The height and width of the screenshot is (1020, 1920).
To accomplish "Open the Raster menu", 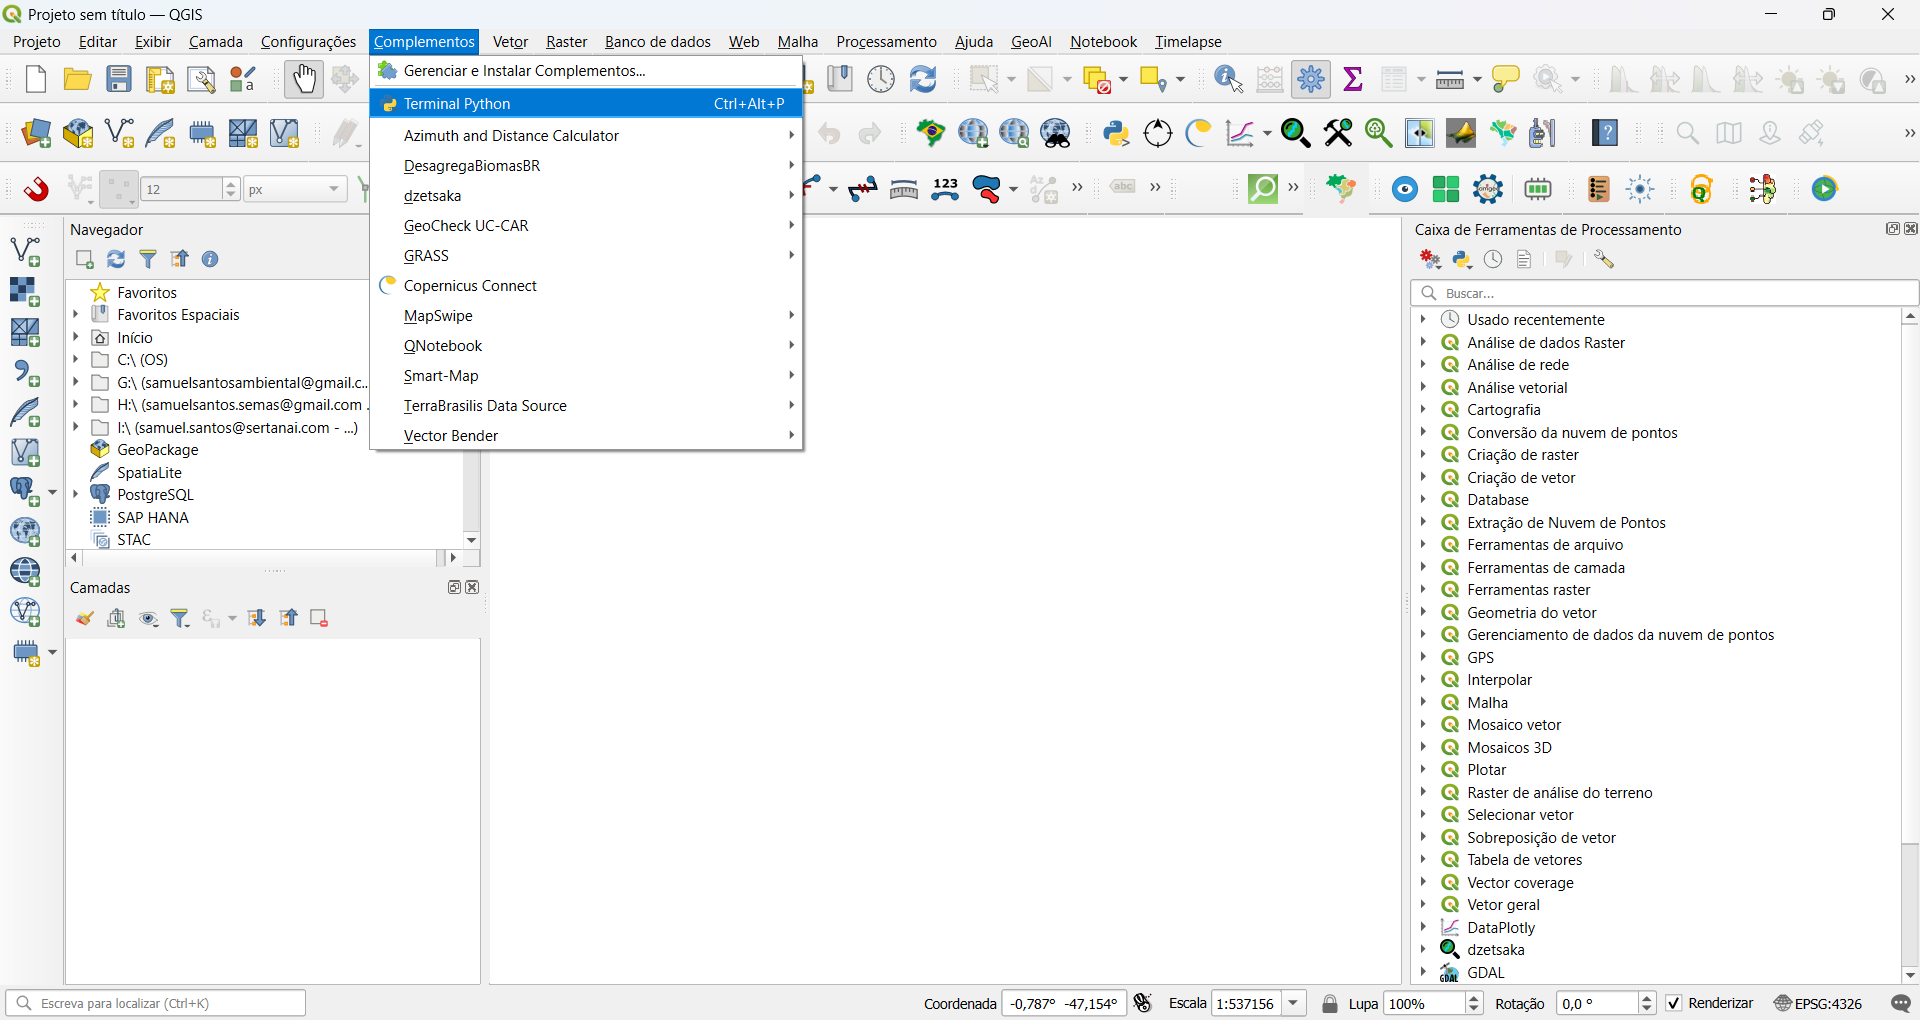I will [x=566, y=41].
